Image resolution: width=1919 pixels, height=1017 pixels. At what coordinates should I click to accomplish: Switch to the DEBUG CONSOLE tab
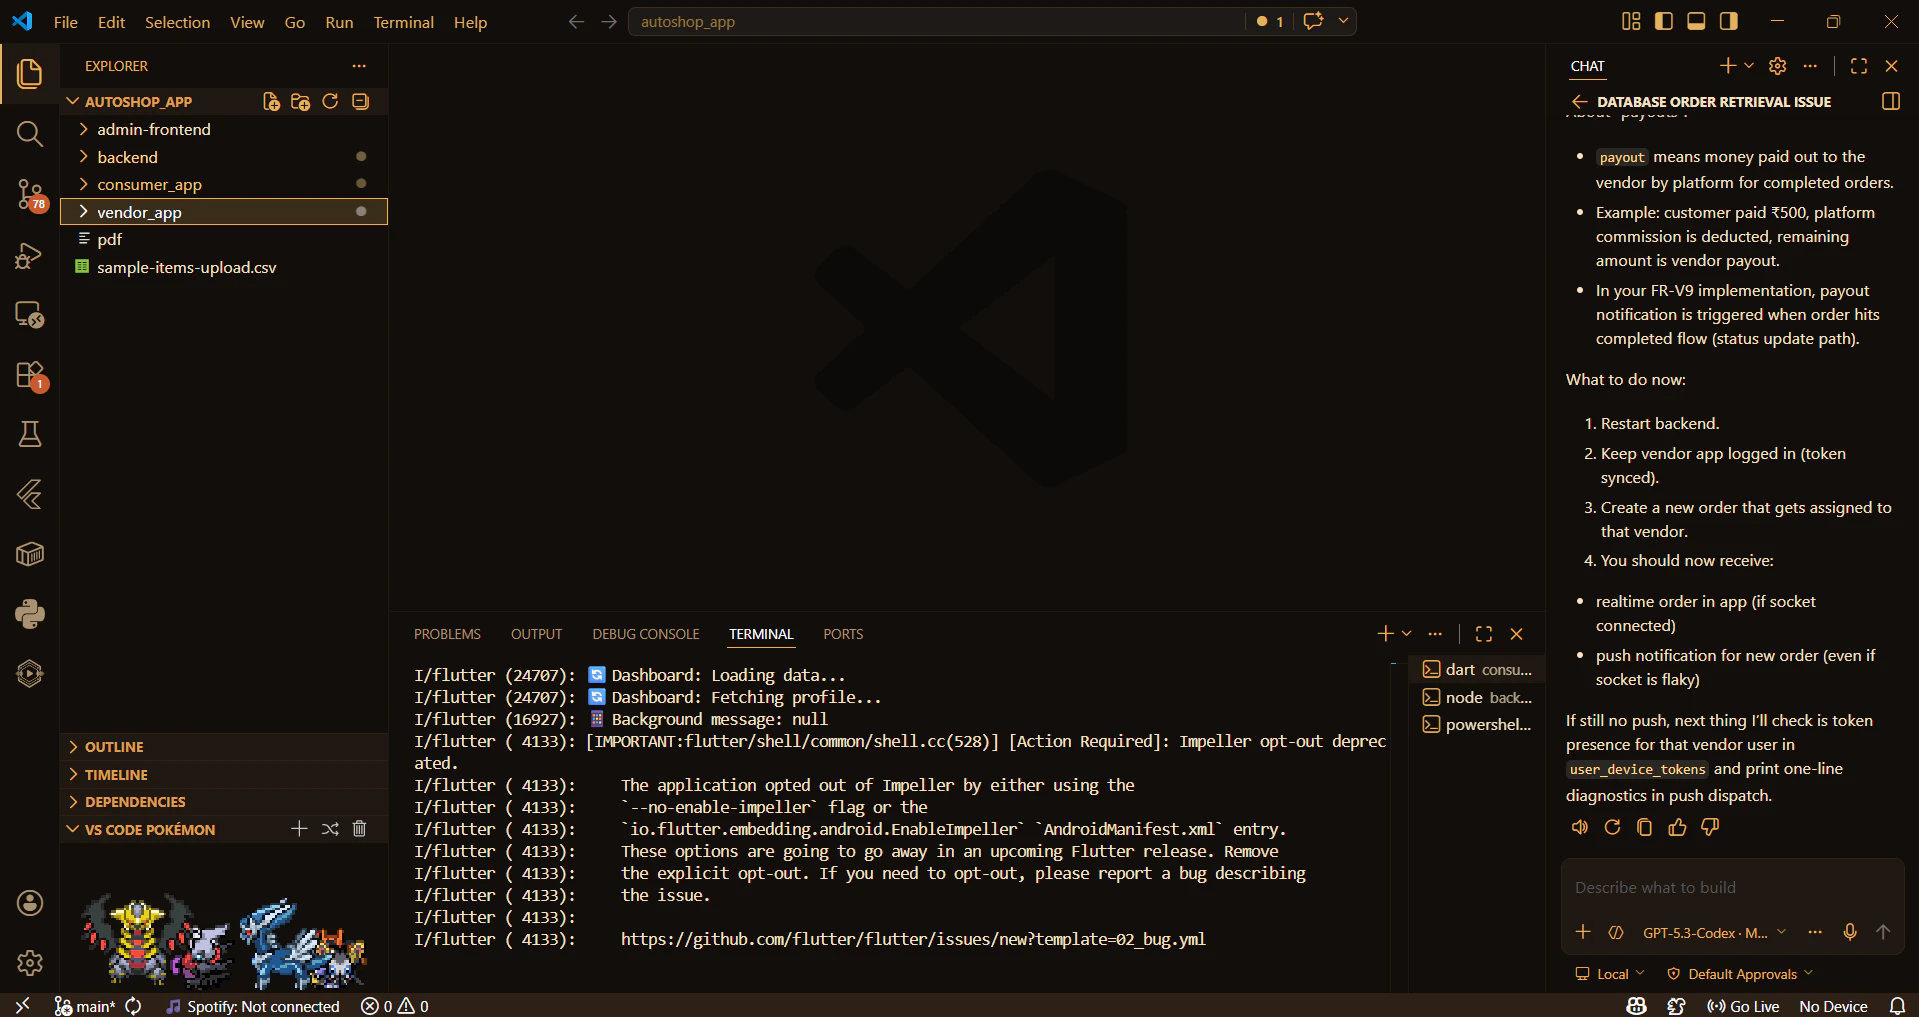click(645, 633)
